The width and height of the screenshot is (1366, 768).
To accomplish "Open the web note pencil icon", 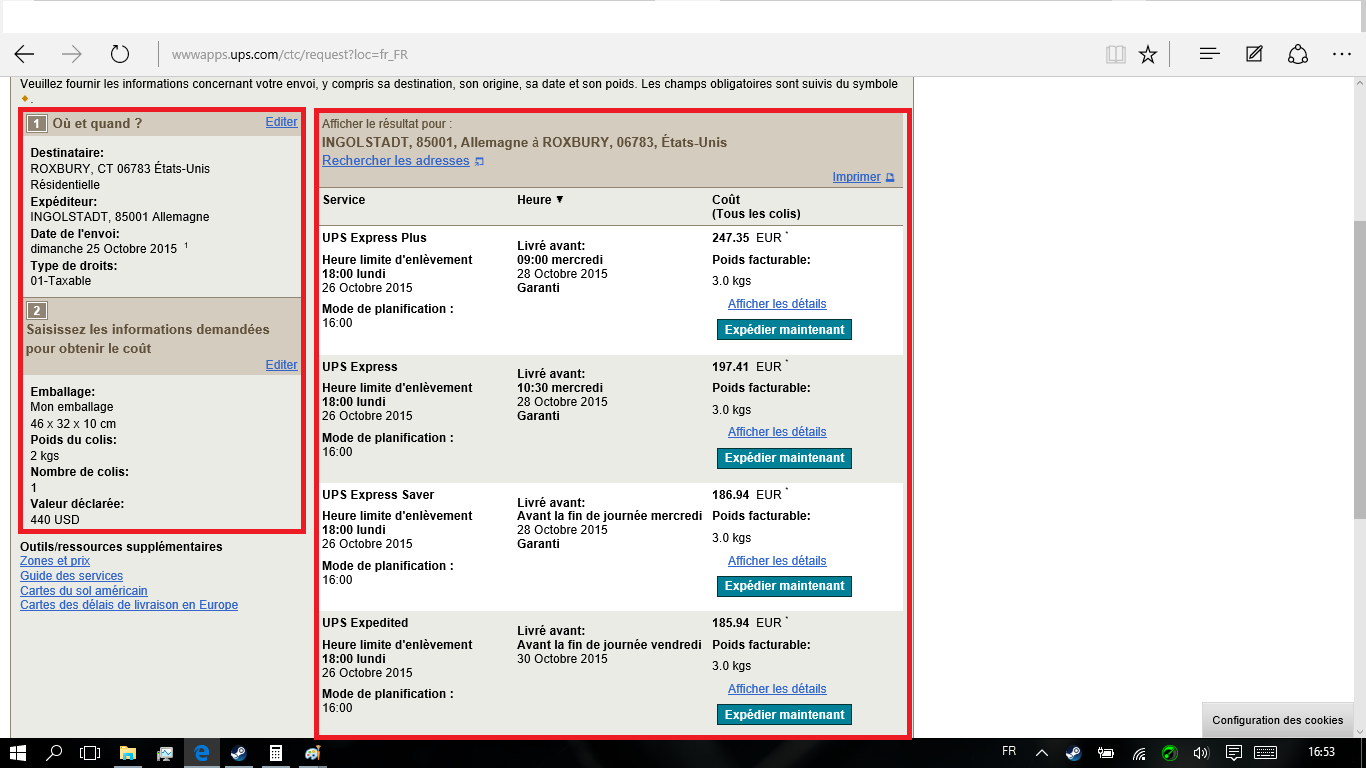I will (x=1254, y=54).
